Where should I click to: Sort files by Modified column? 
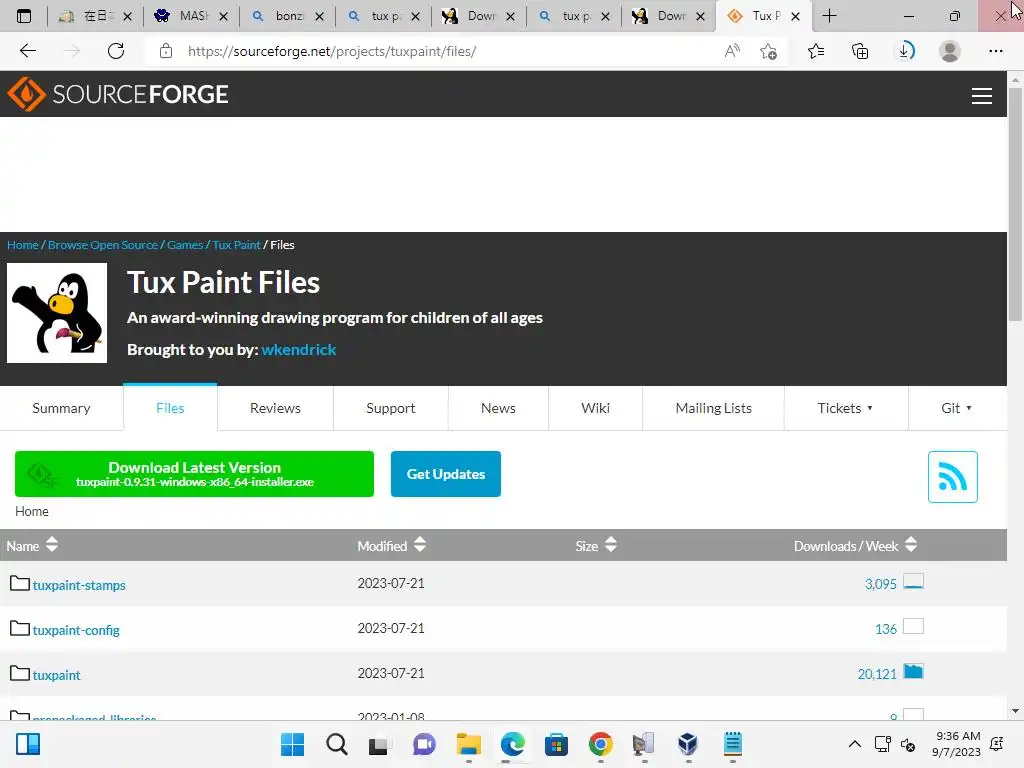coord(391,545)
